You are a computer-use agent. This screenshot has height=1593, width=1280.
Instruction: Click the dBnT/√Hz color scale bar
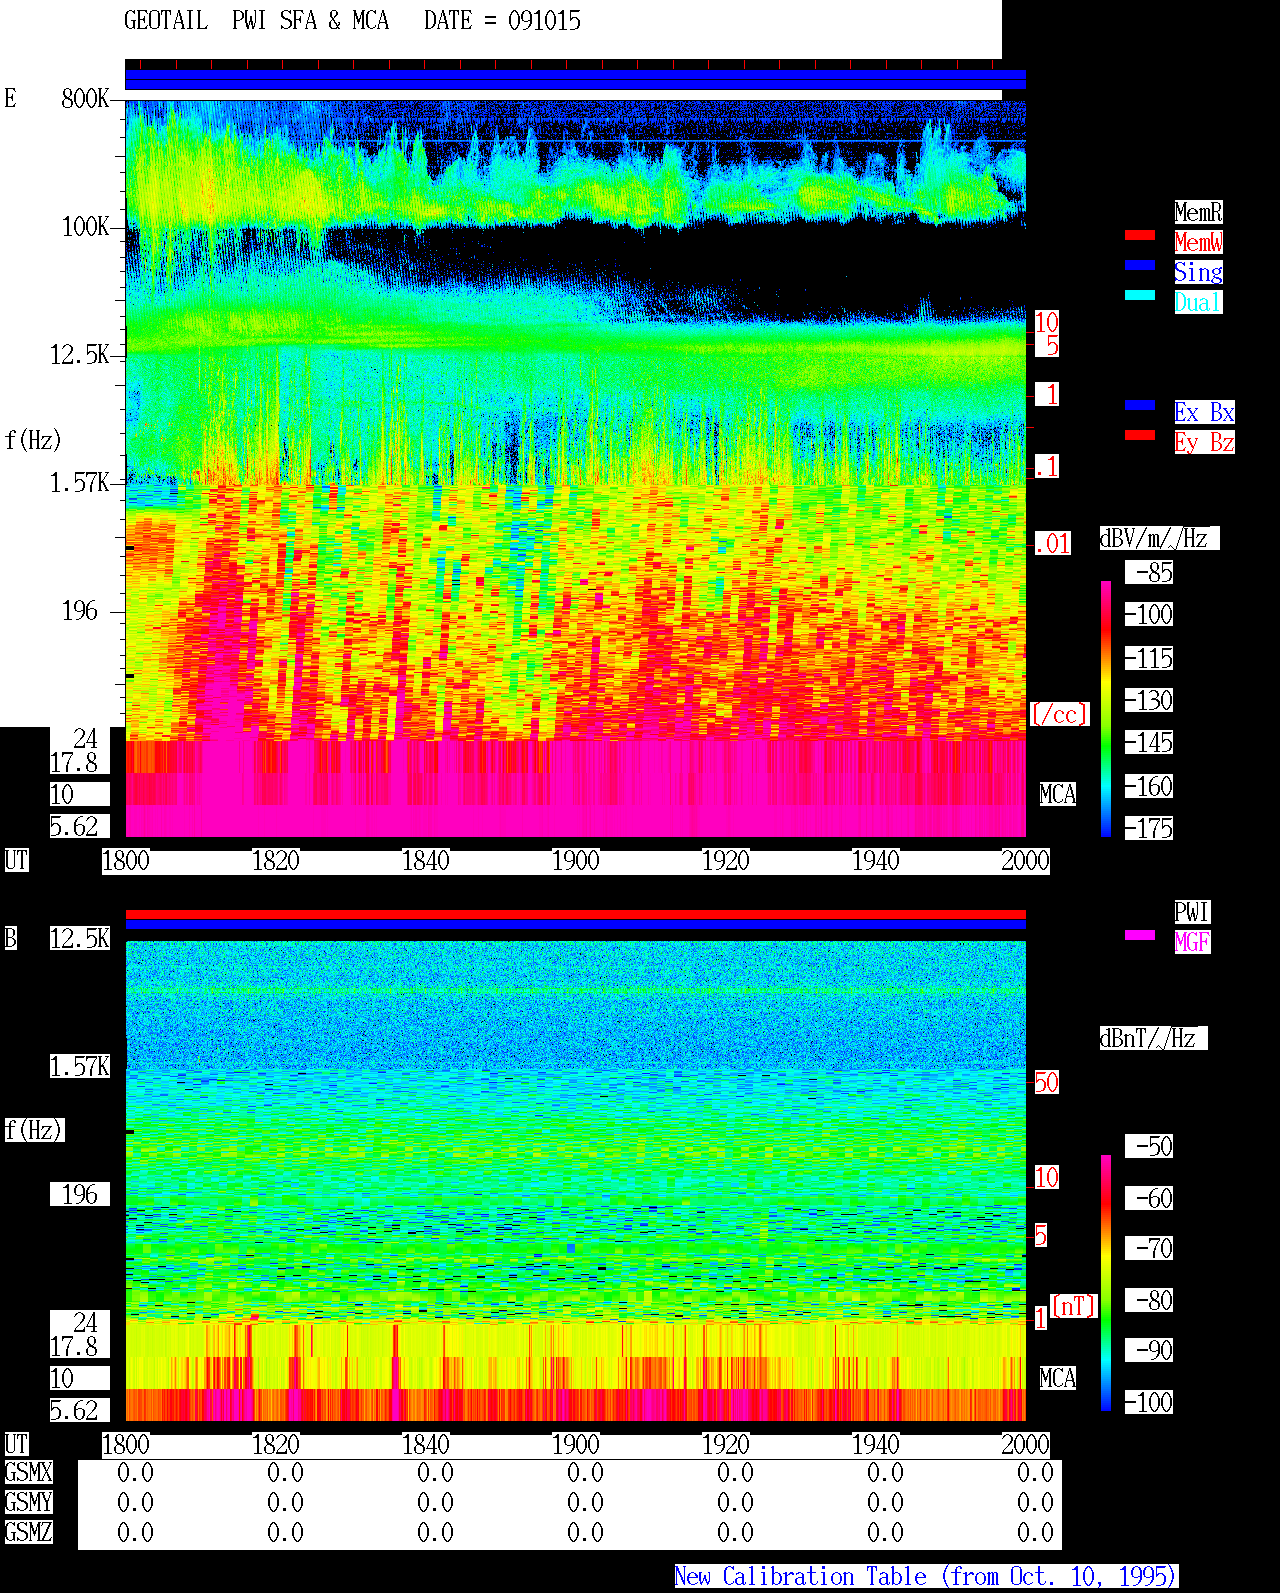pos(1106,1283)
